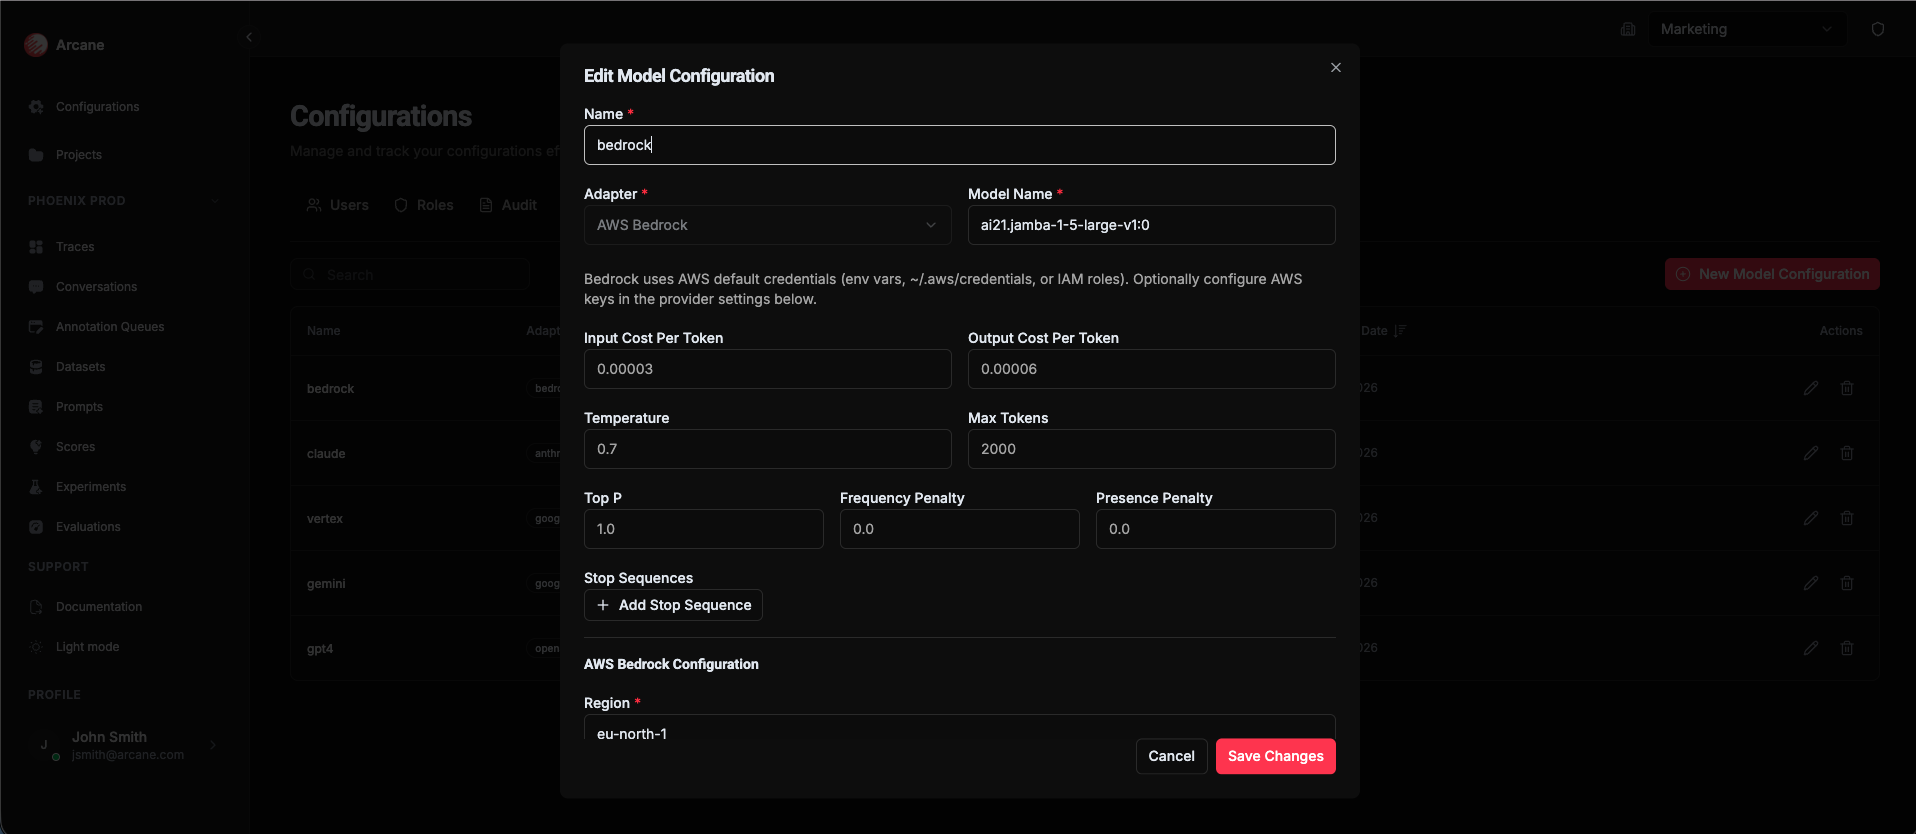
Task: Click the Datasets database icon
Action: click(36, 367)
